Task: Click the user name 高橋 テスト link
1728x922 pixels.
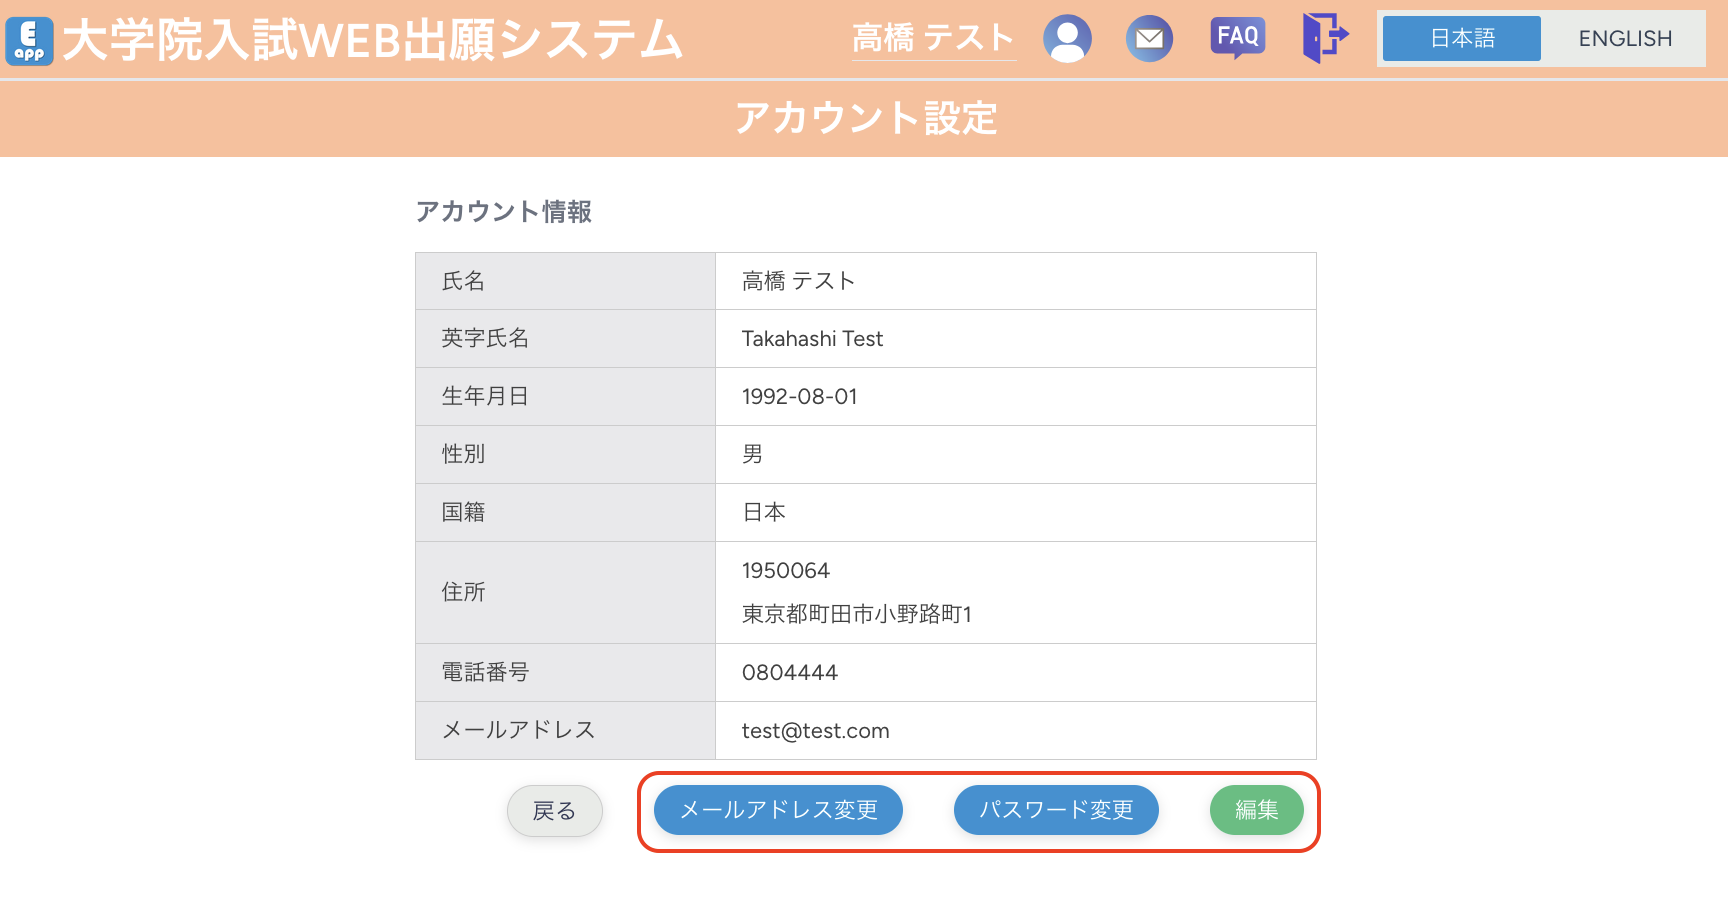Action: pos(933,38)
